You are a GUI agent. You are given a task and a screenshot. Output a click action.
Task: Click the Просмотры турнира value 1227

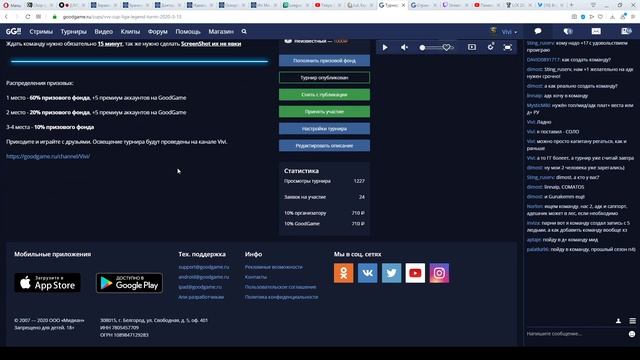[x=359, y=181]
